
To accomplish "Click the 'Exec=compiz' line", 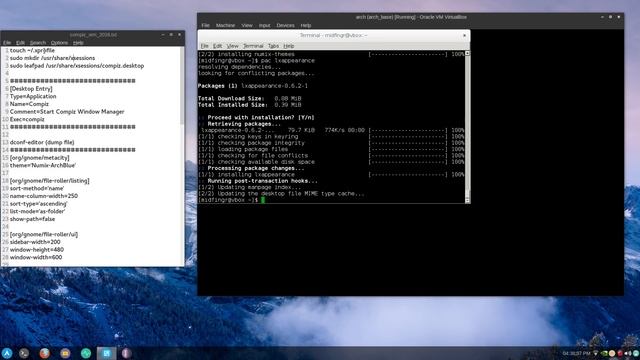I will pos(27,119).
